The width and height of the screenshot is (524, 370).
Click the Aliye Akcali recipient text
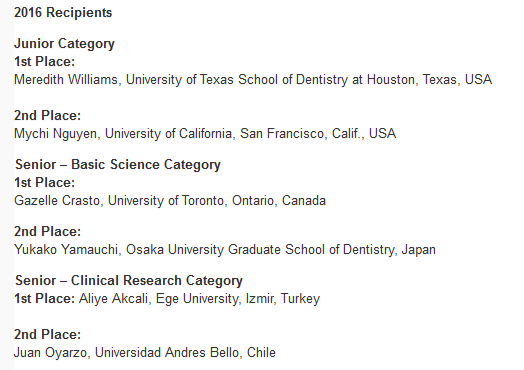(x=199, y=299)
